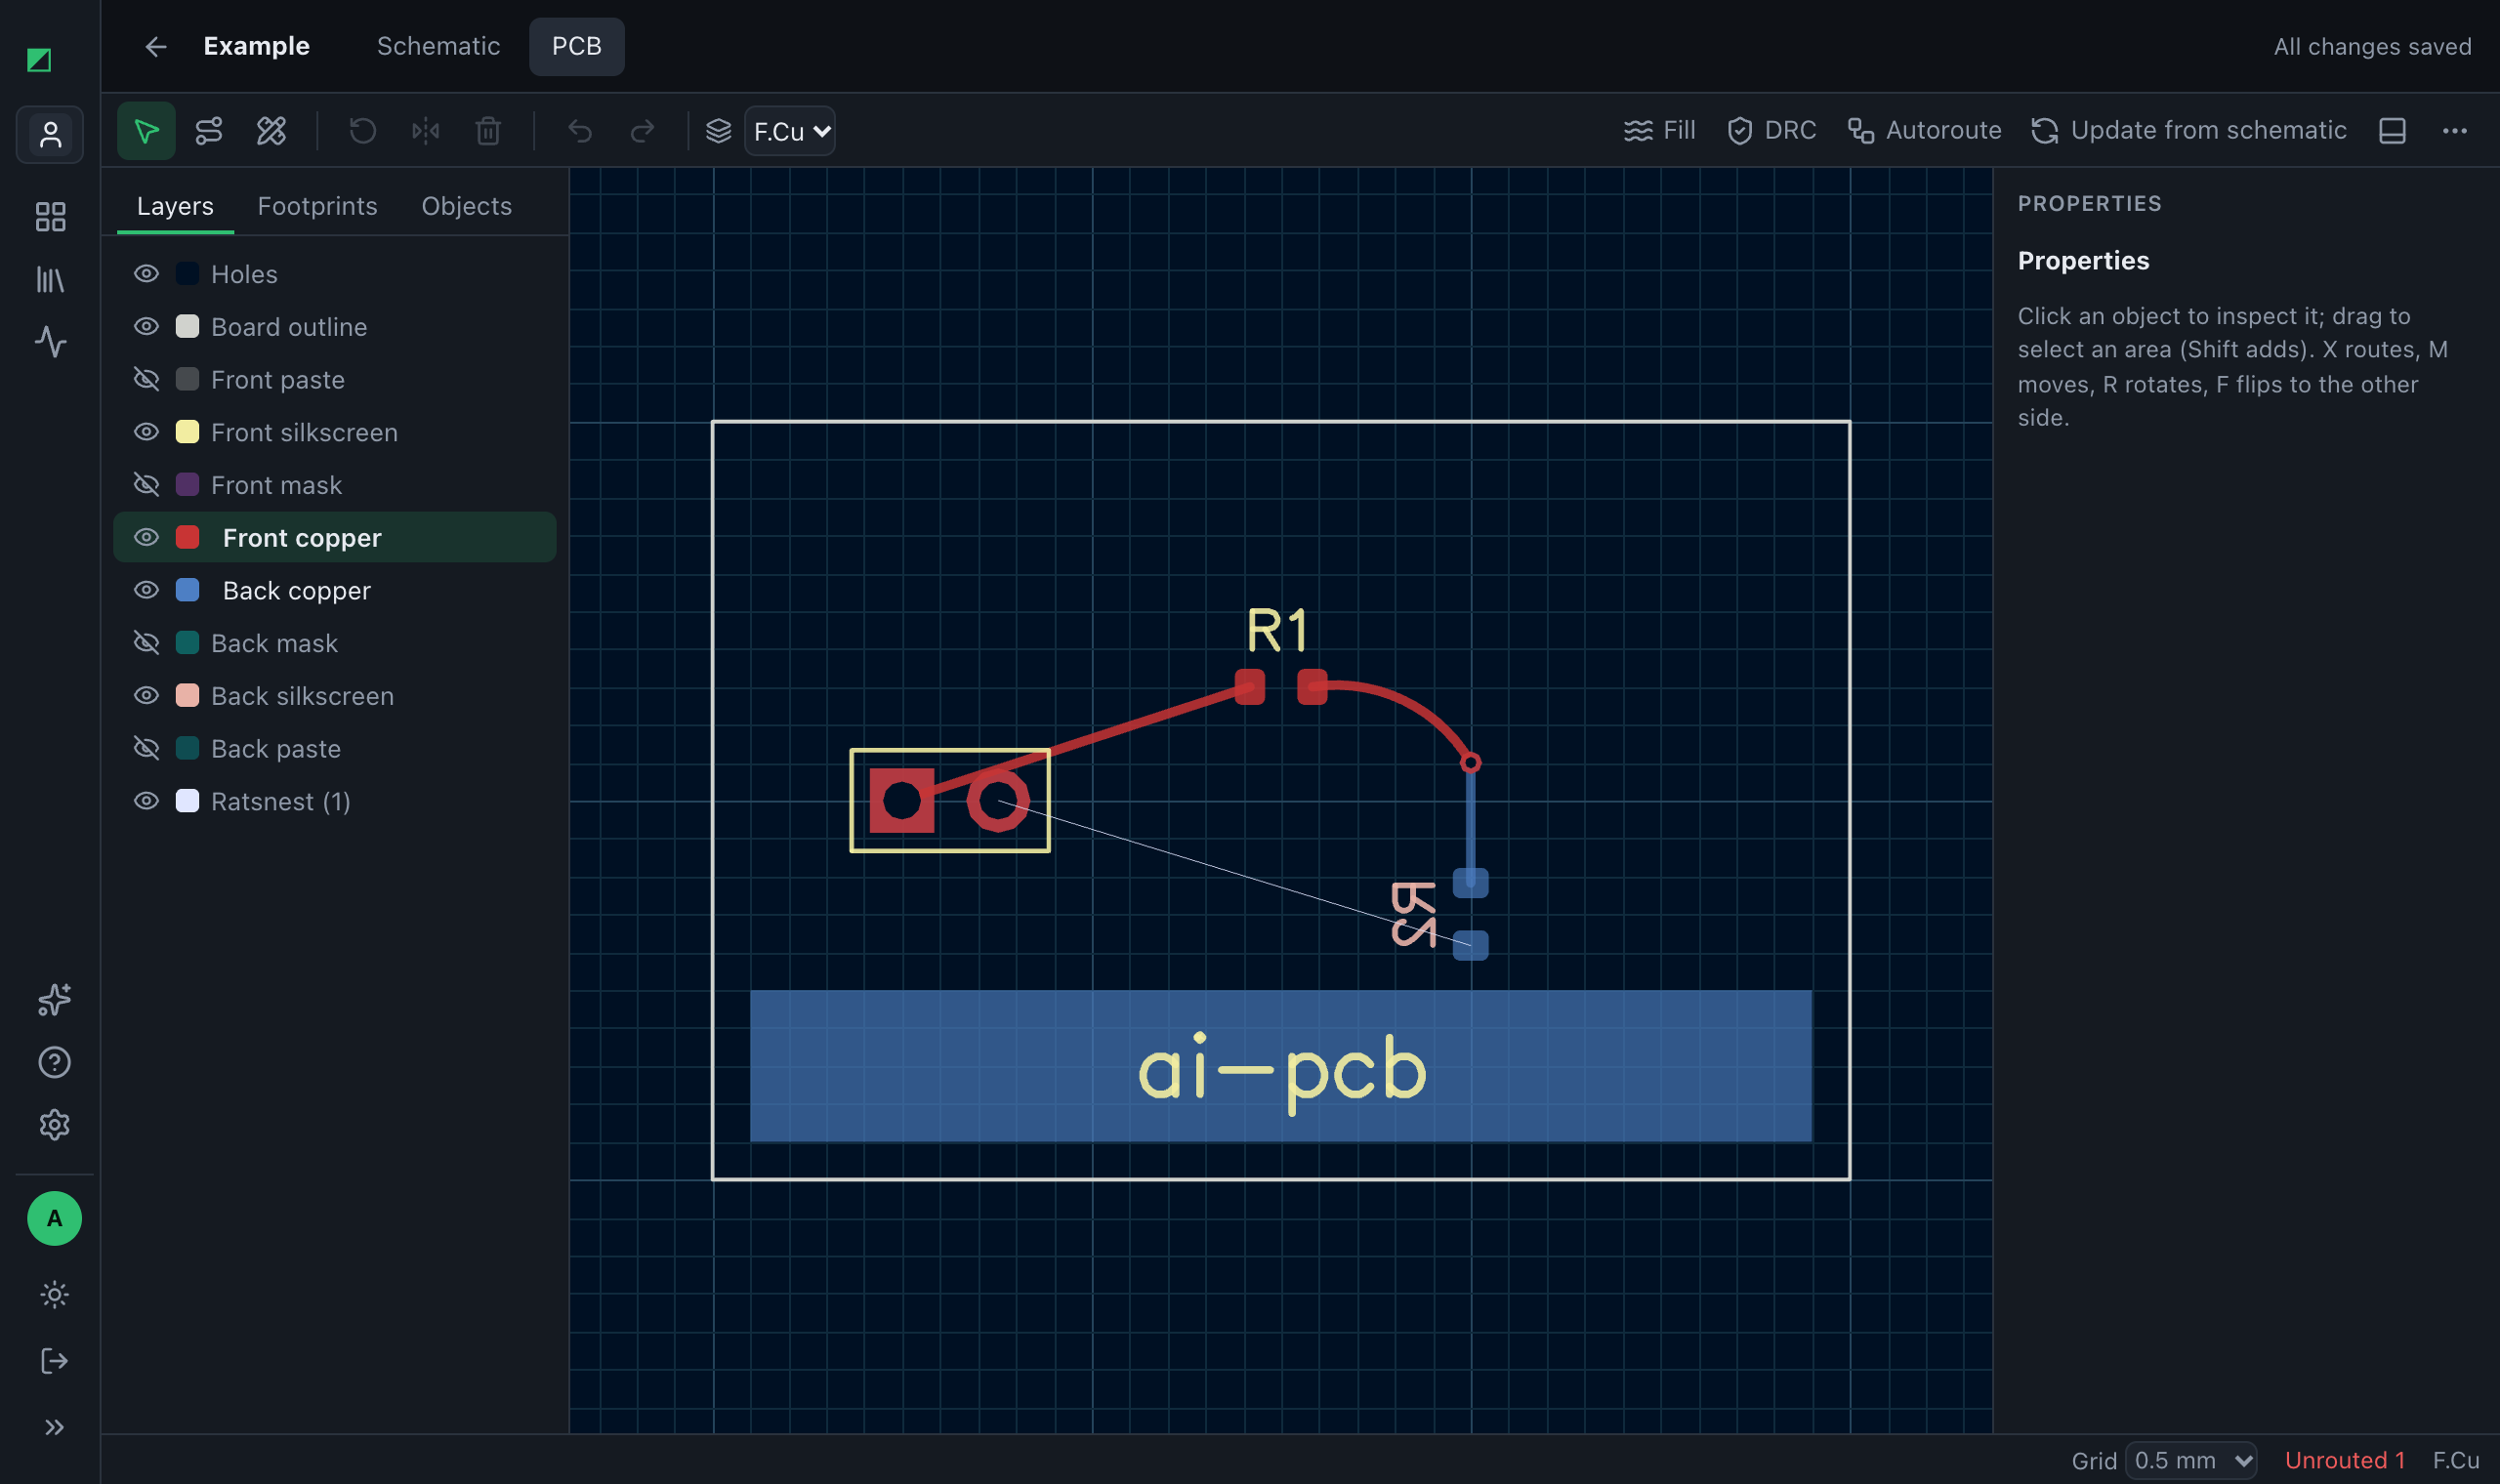Click the R2 back silkscreen label

pos(1413,914)
